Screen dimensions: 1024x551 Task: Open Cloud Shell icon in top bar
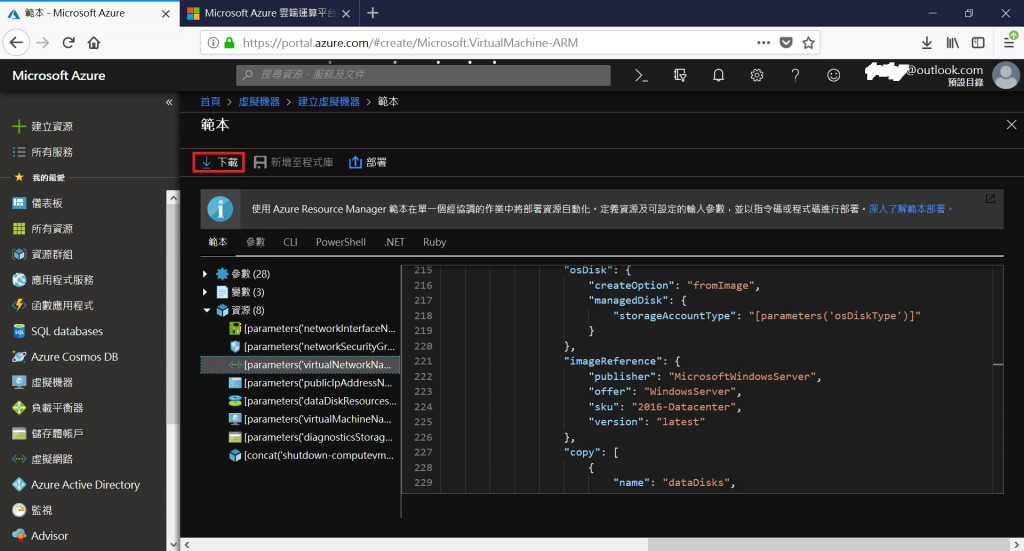click(x=641, y=75)
